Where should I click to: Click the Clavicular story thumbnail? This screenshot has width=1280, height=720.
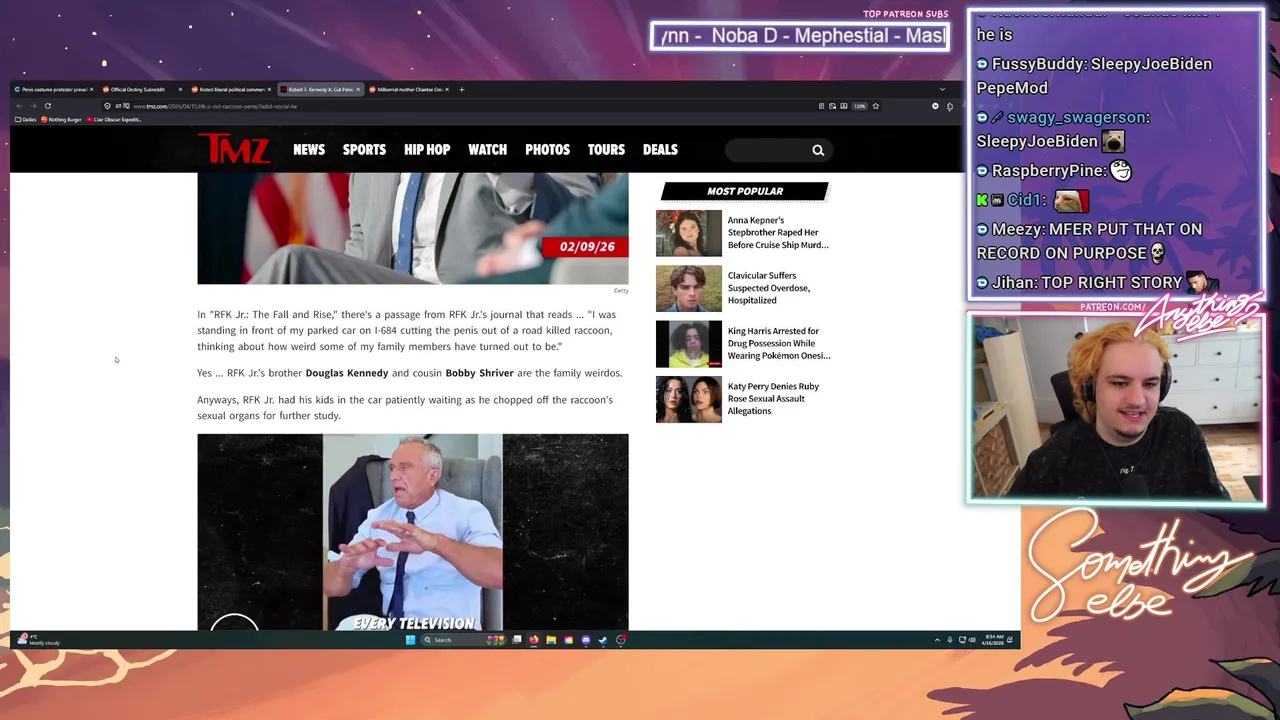point(688,289)
